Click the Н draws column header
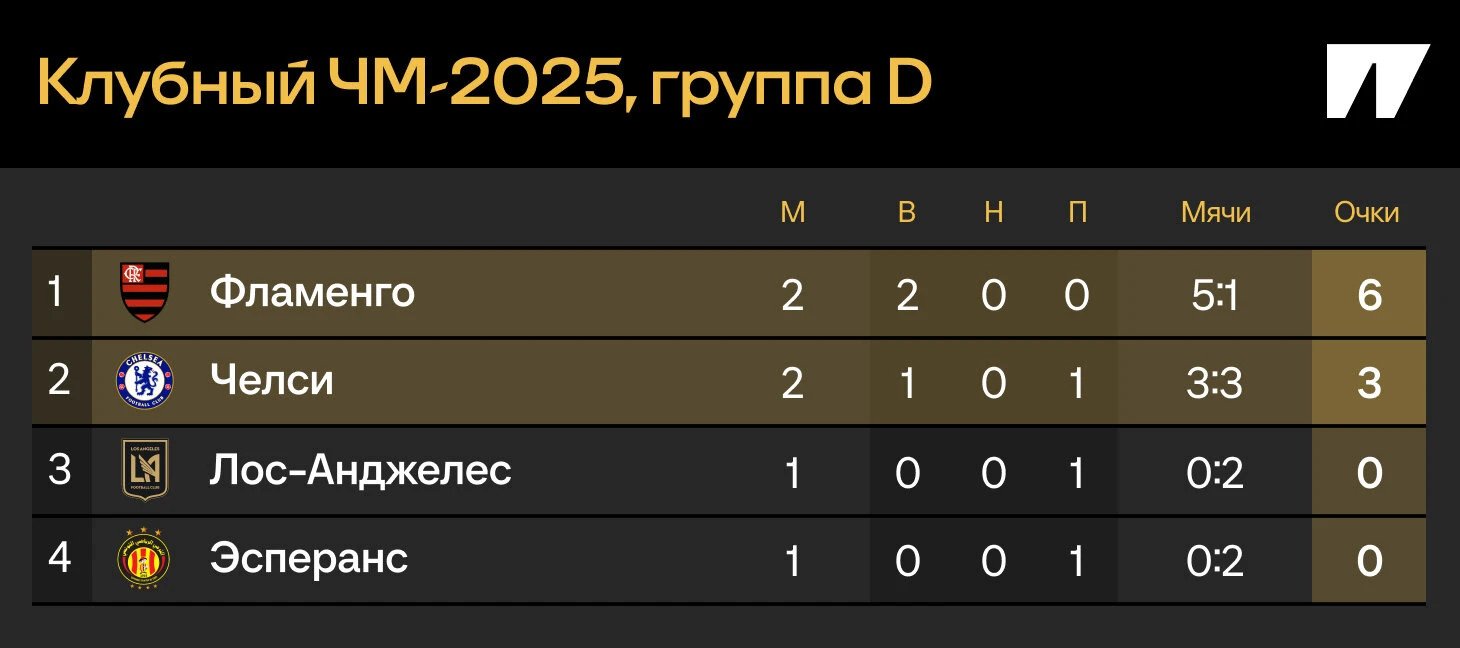The image size is (1460, 648). click(x=993, y=212)
